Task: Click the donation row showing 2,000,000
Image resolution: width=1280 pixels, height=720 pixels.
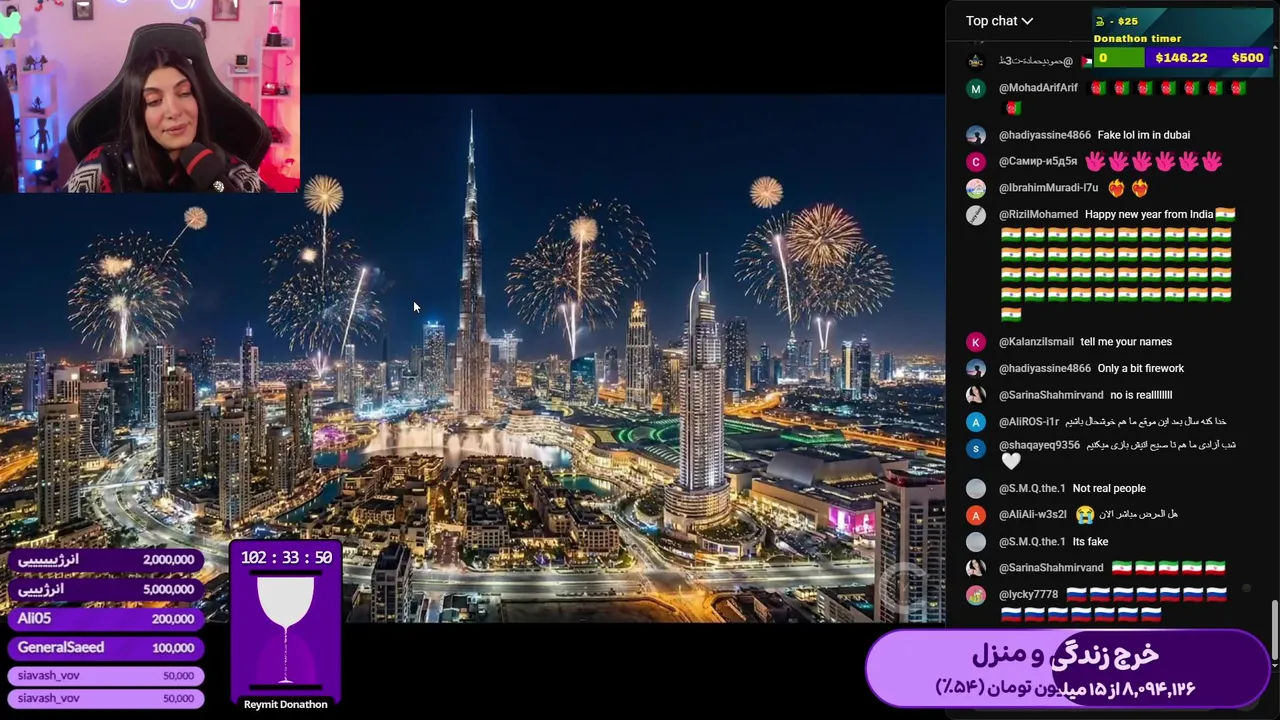Action: 106,560
